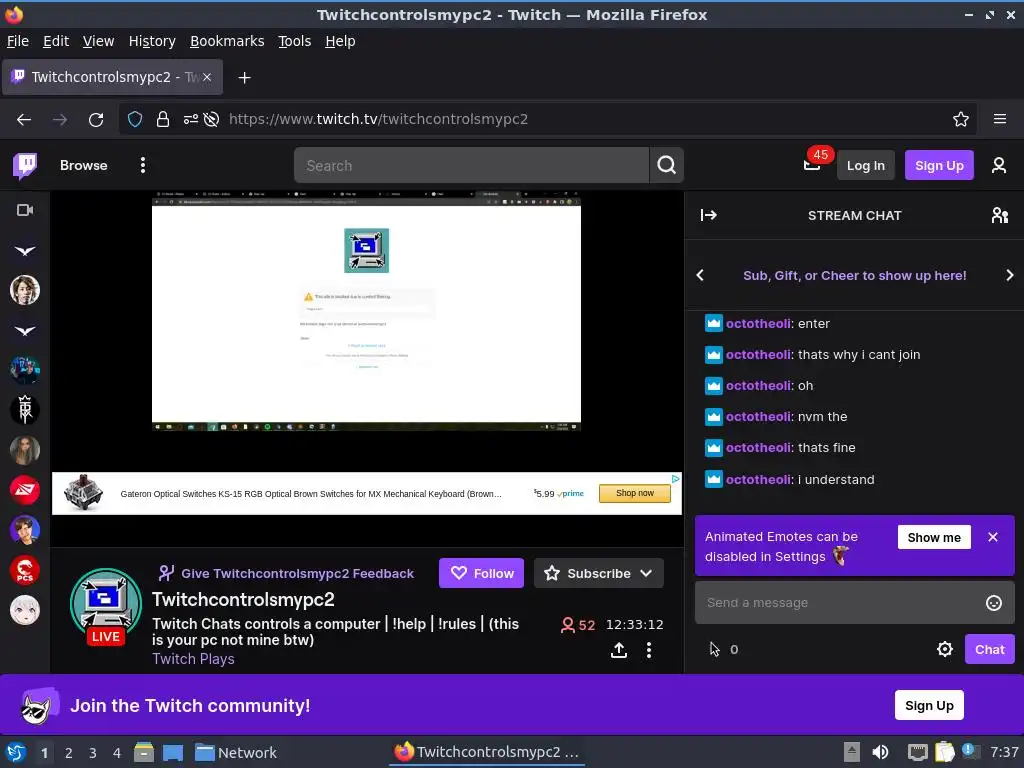Show the previous leaderboard item
This screenshot has height=768, width=1024.
click(x=700, y=276)
